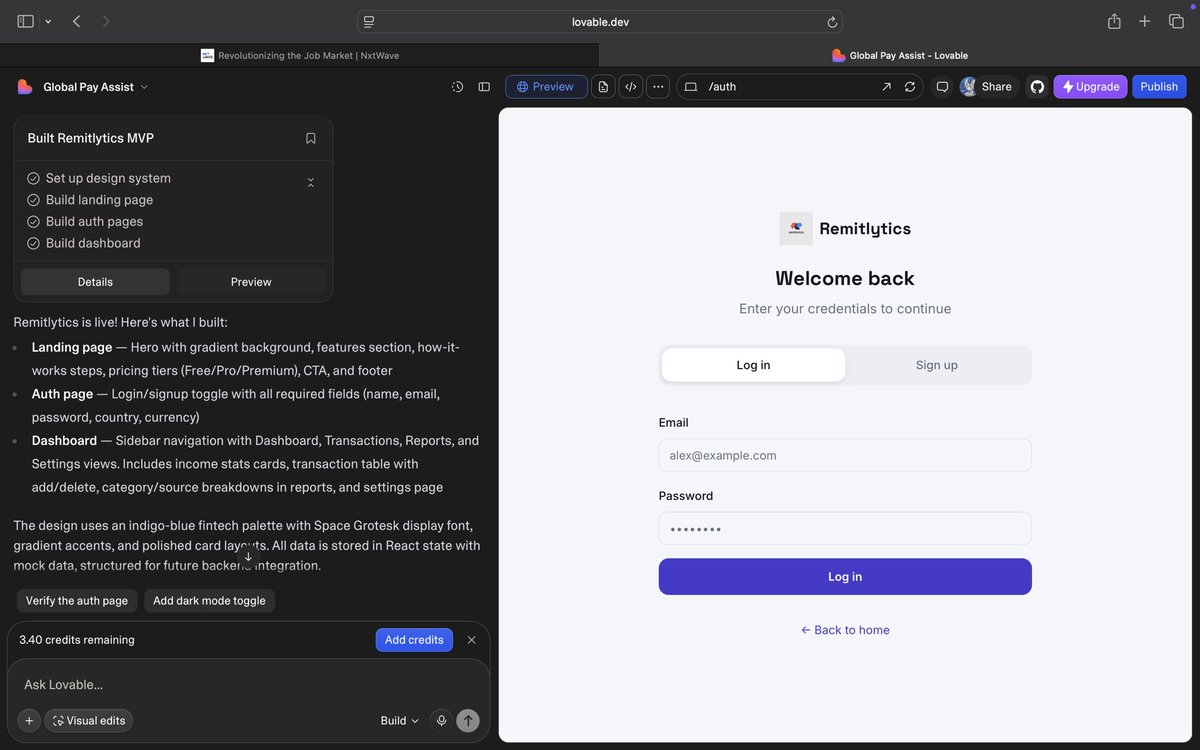This screenshot has height=750, width=1200.
Task: Collapse the task list expander on the MVP card
Action: click(x=311, y=182)
